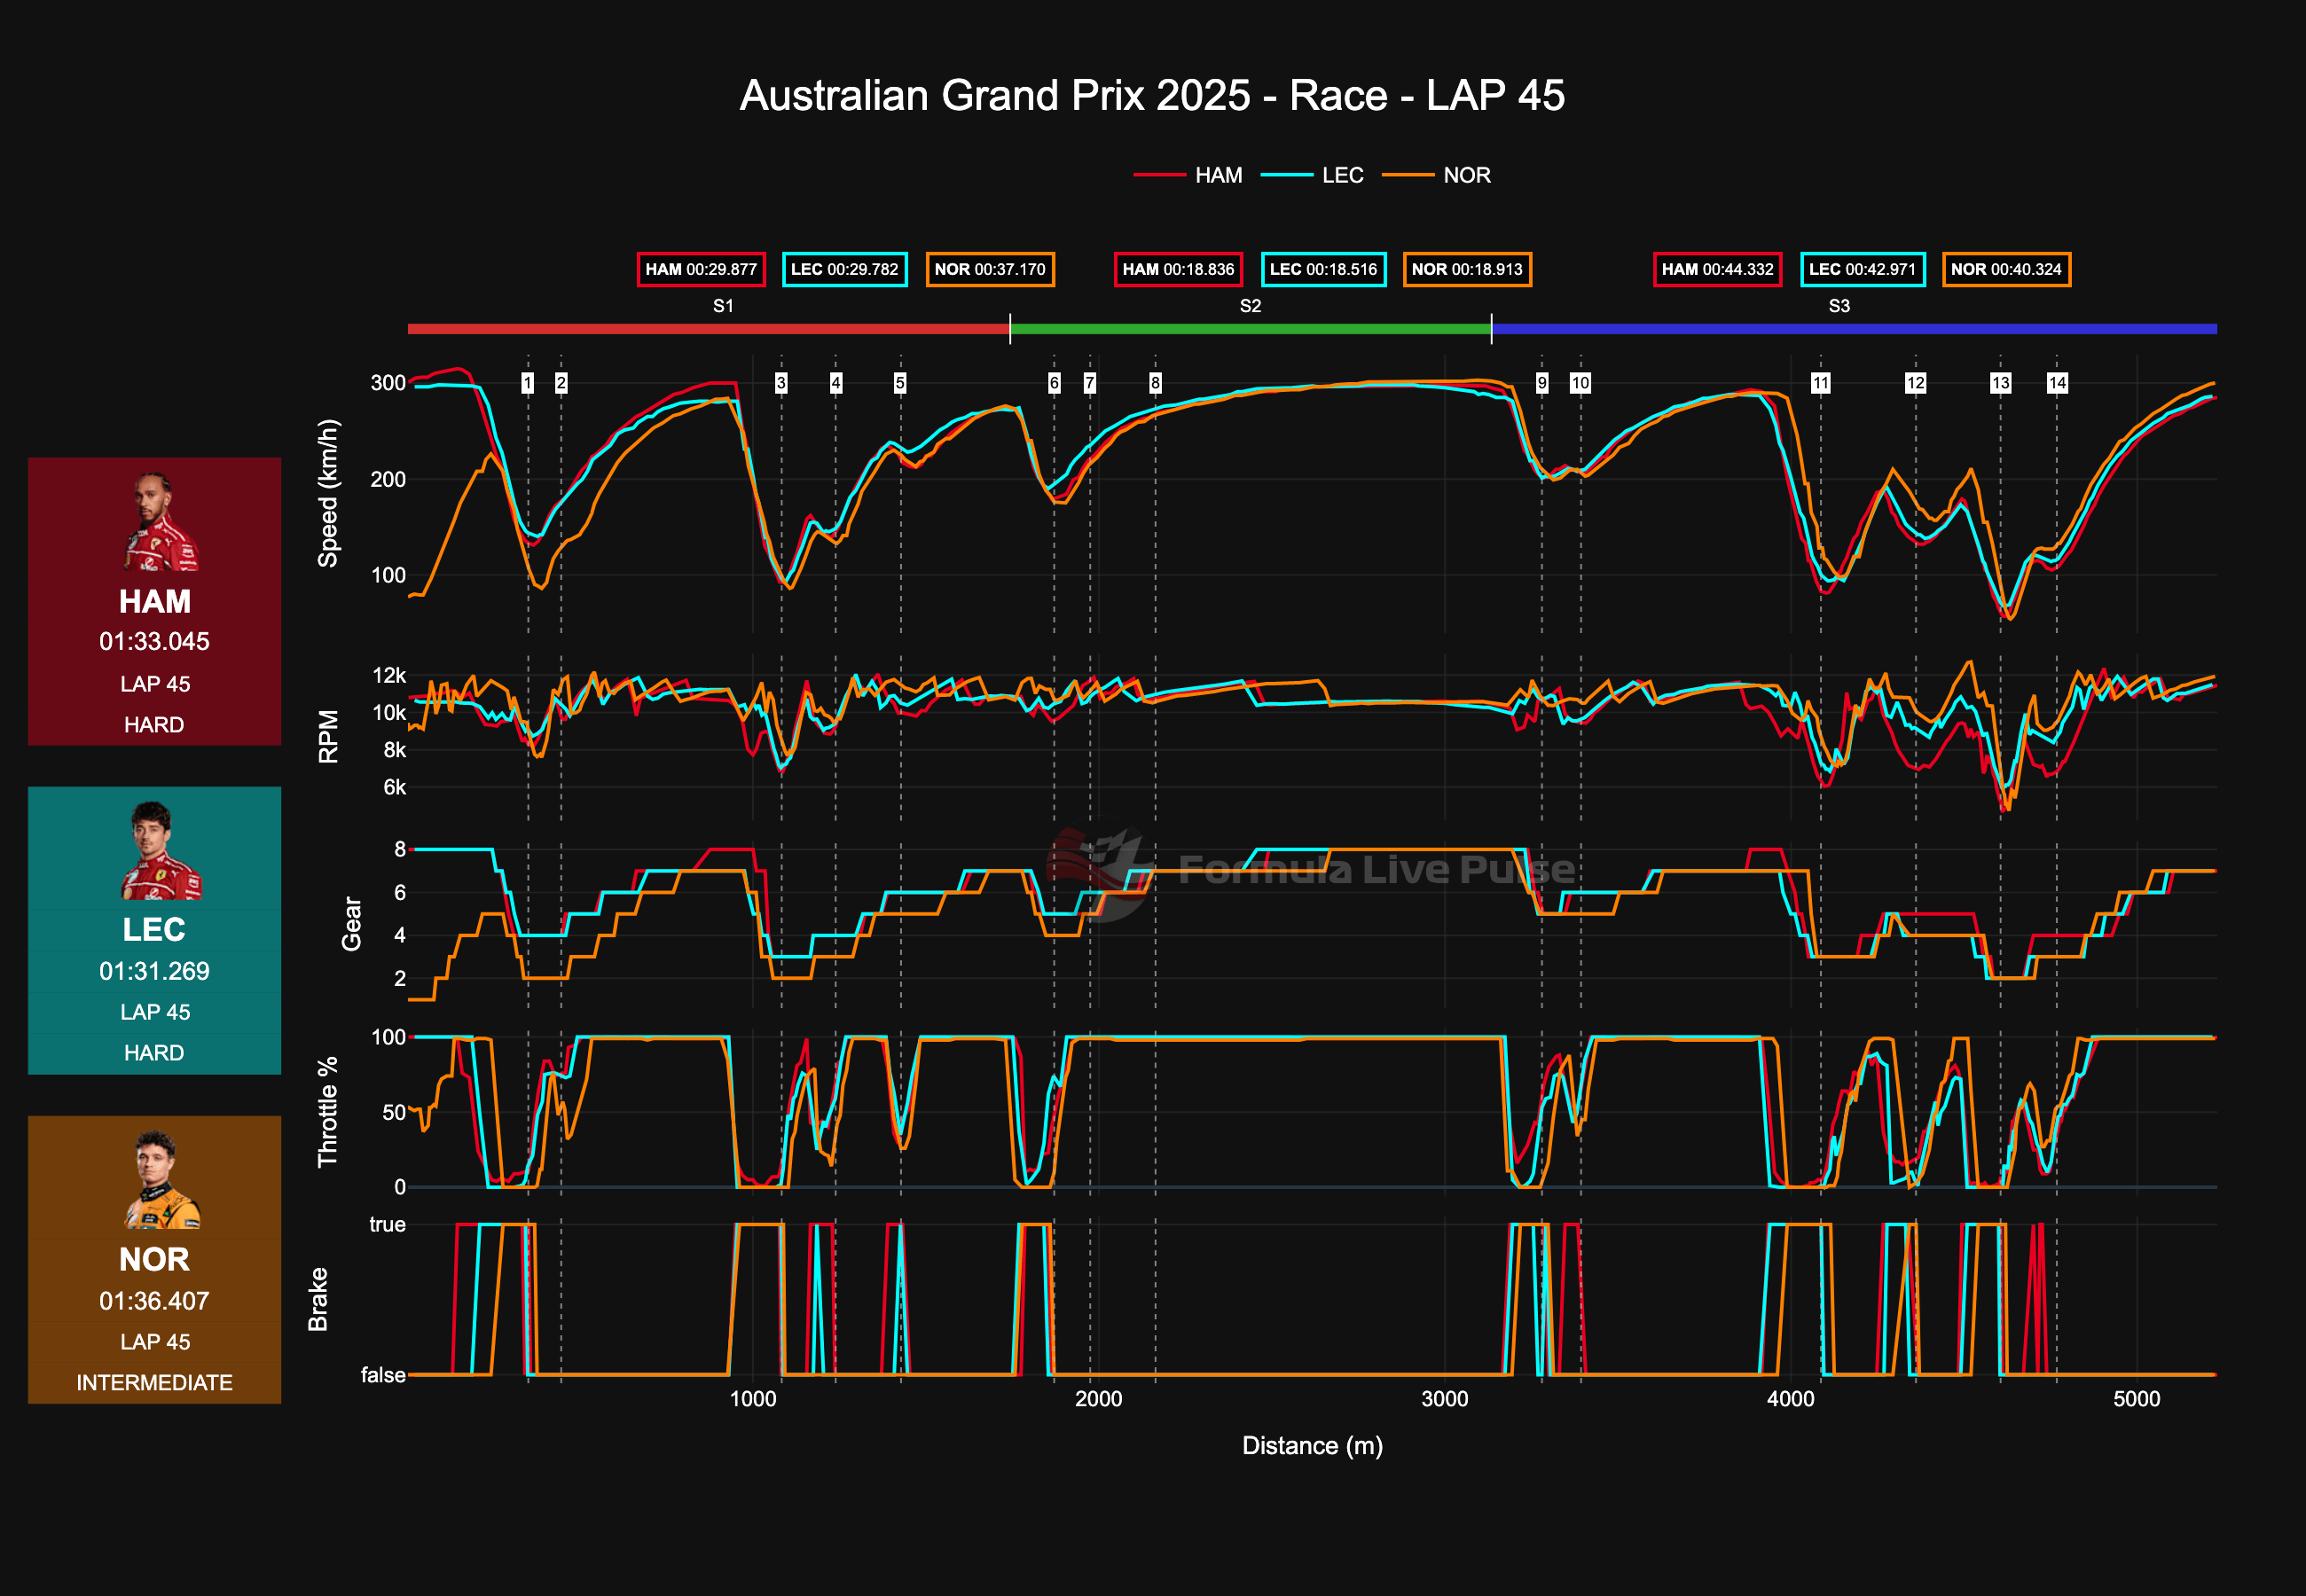Toggle LEC trace in the legend

[1312, 175]
